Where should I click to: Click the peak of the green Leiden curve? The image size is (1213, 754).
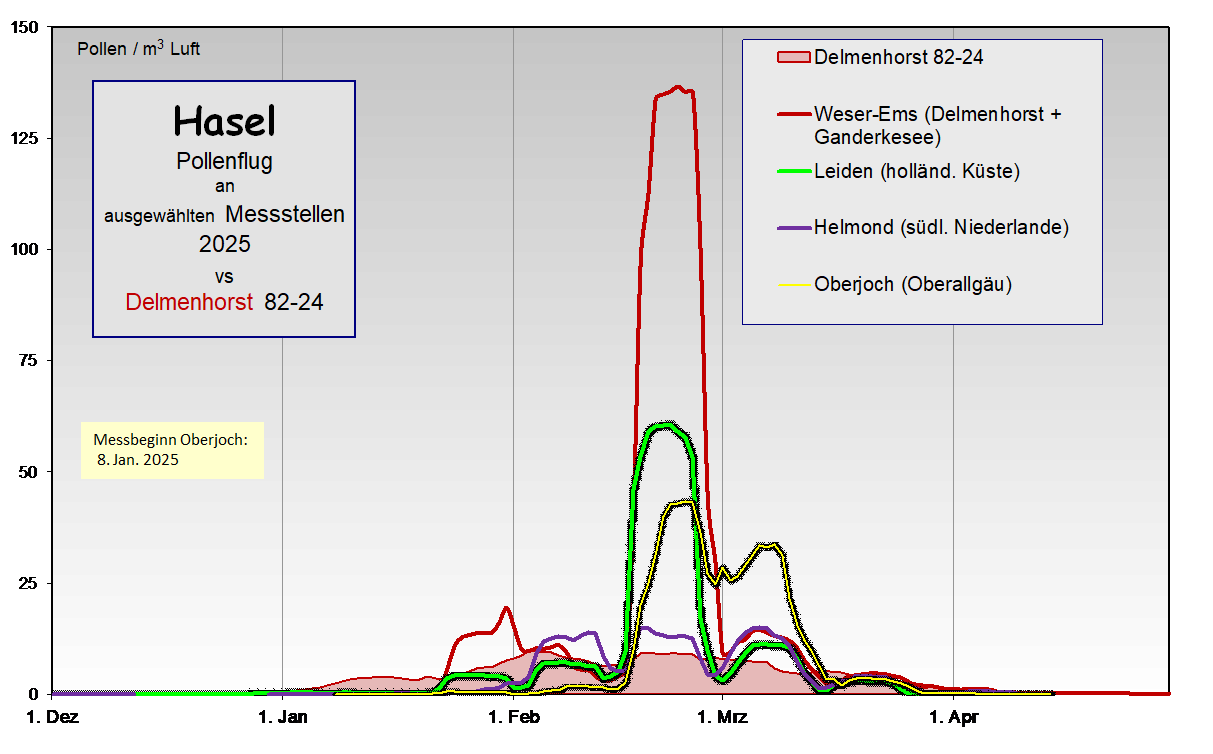point(665,425)
